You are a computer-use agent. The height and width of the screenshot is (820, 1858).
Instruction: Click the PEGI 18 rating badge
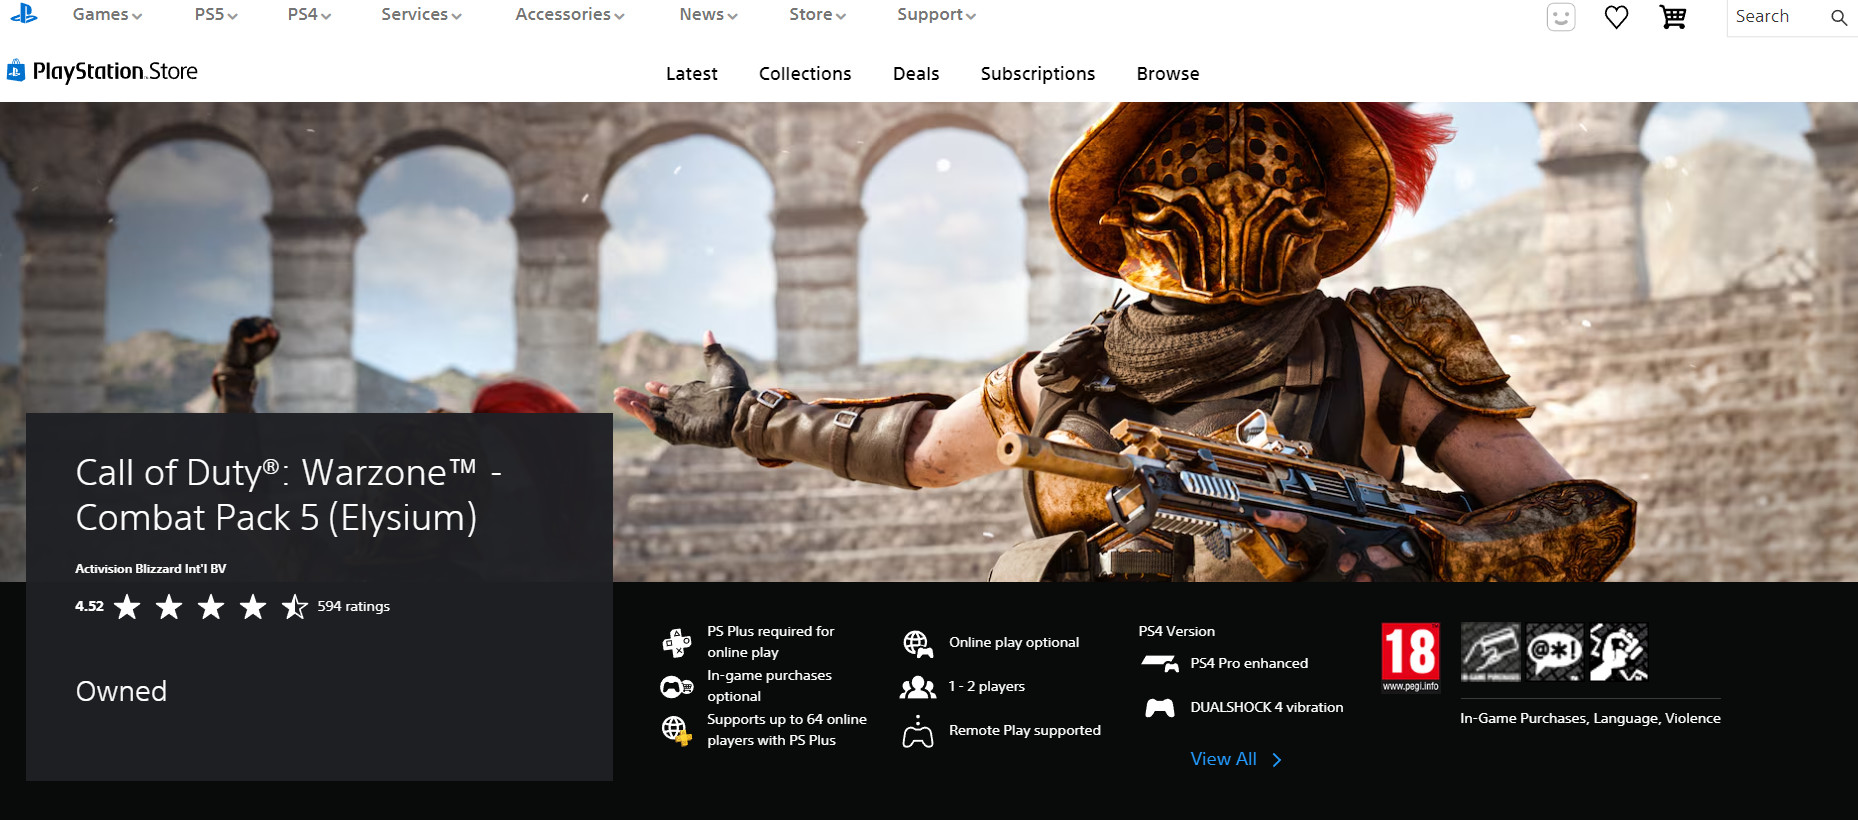pyautogui.click(x=1410, y=656)
